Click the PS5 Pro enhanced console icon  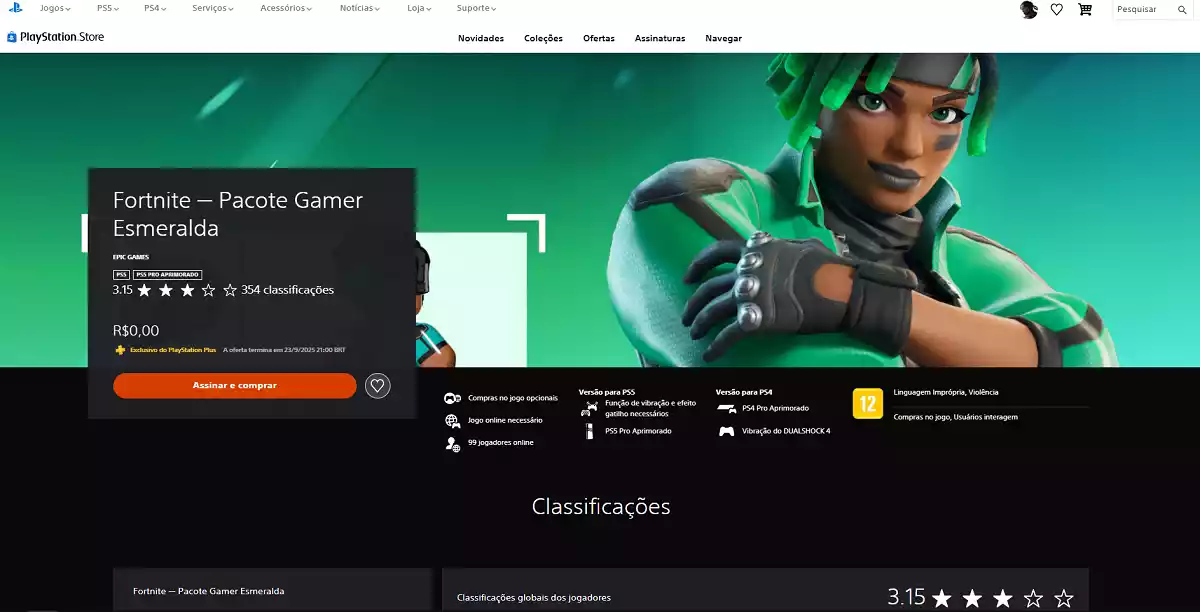pos(589,431)
